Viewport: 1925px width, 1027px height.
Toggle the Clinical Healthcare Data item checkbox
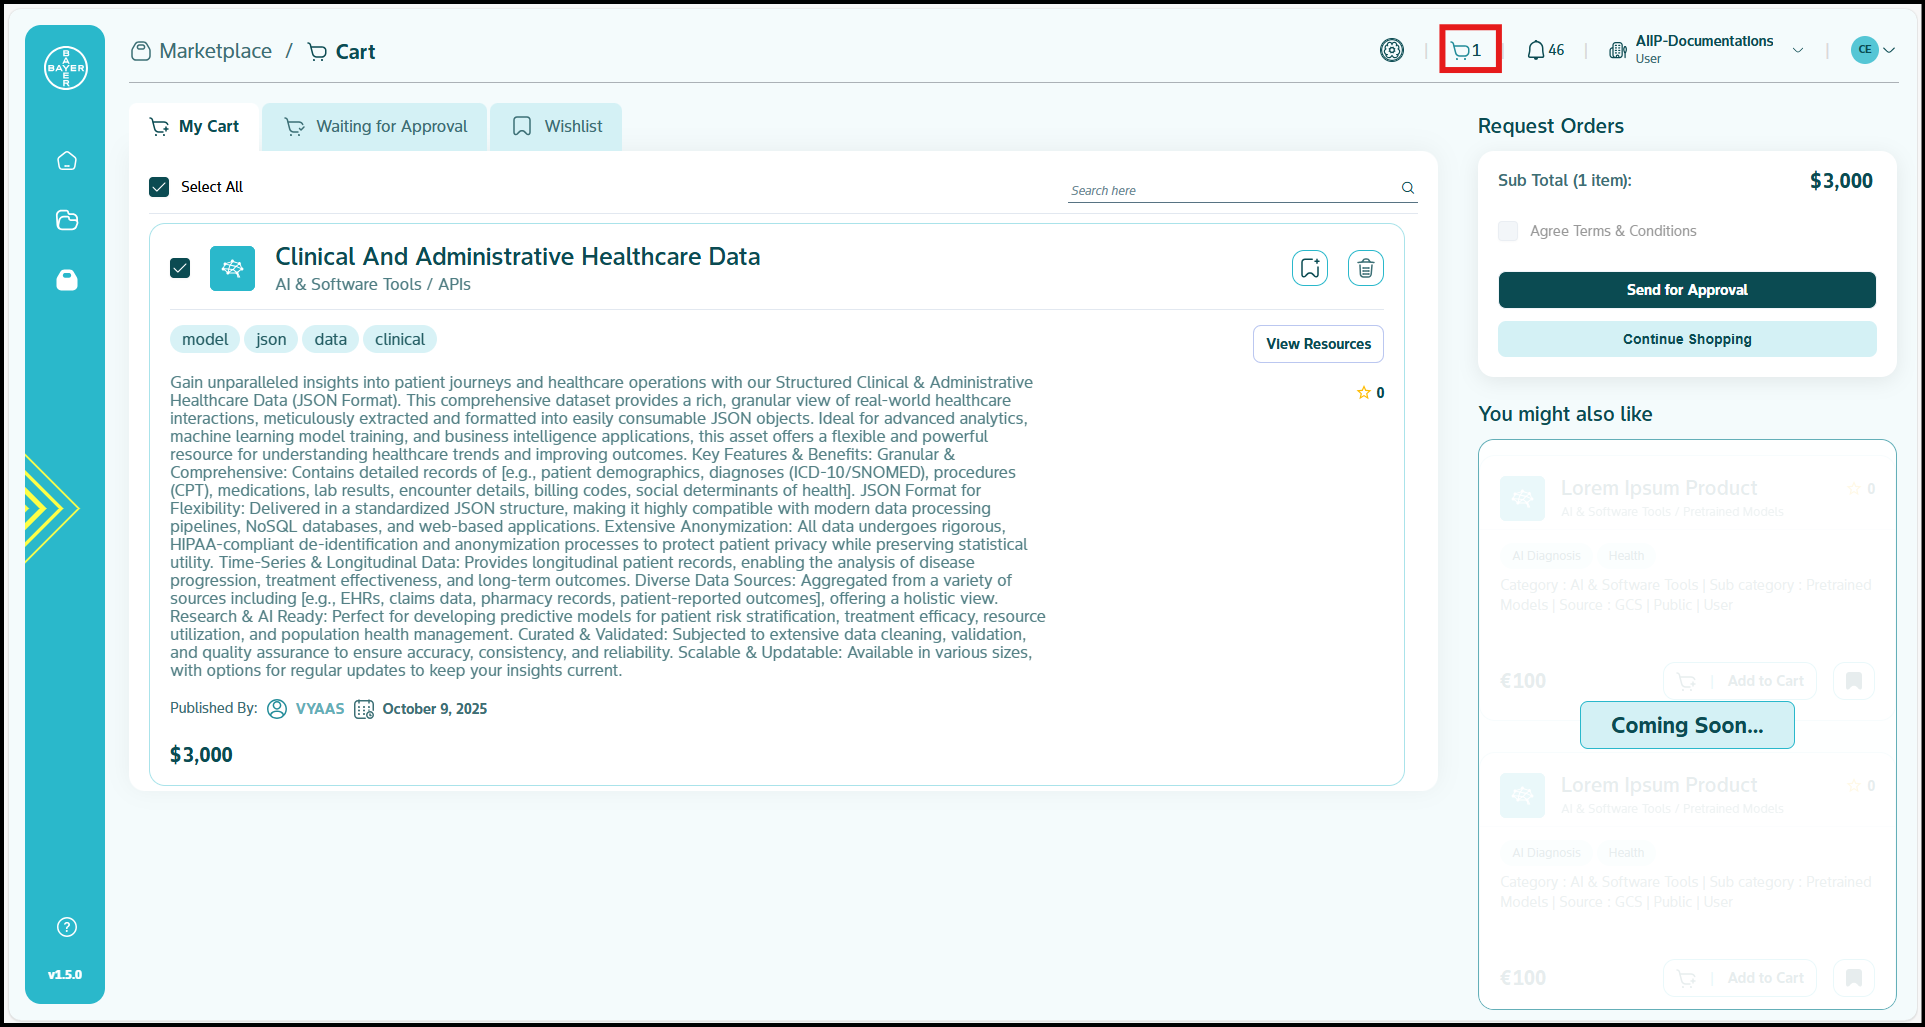[x=180, y=268]
